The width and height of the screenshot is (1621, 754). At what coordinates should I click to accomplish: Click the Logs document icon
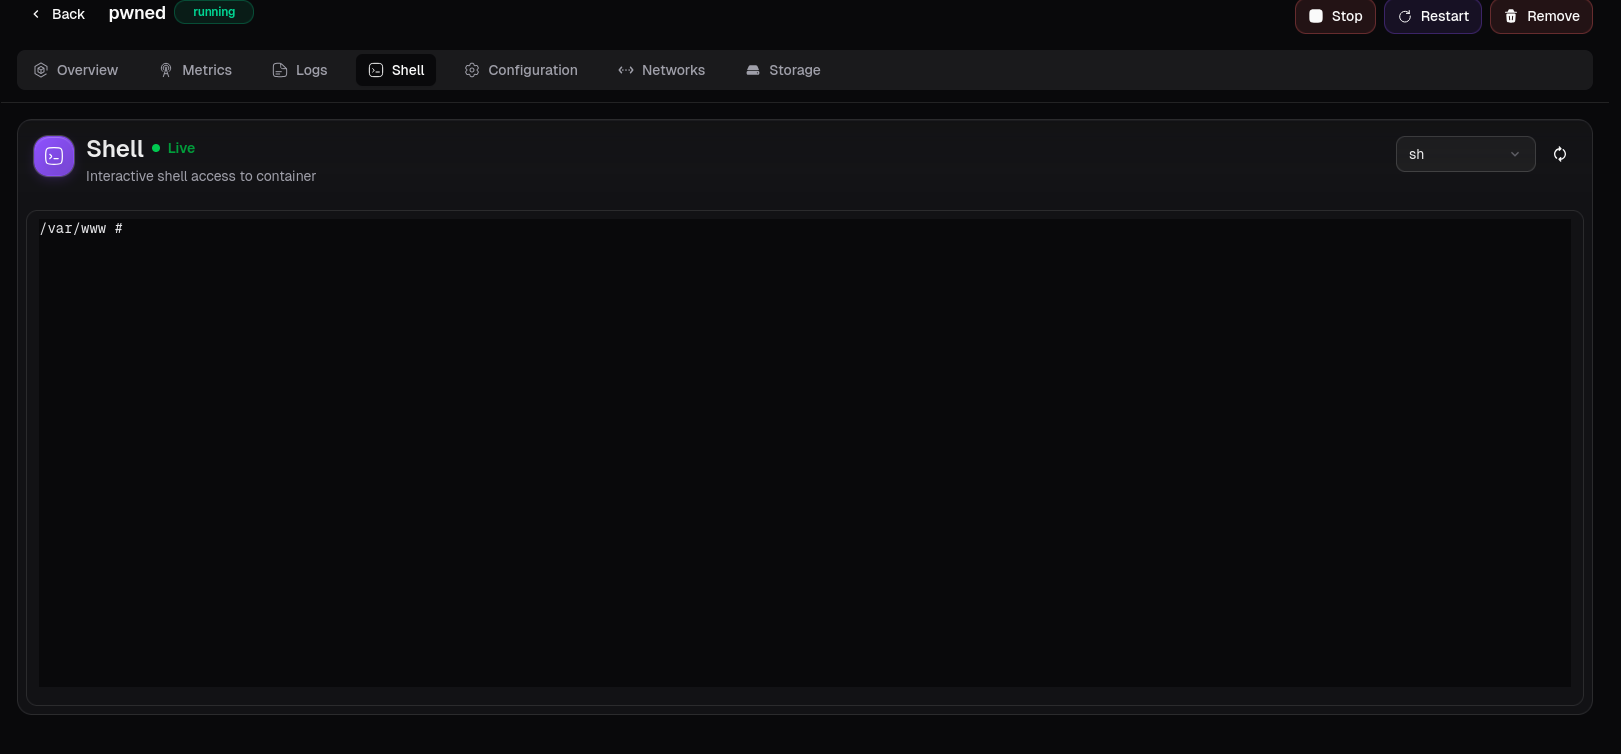point(280,70)
